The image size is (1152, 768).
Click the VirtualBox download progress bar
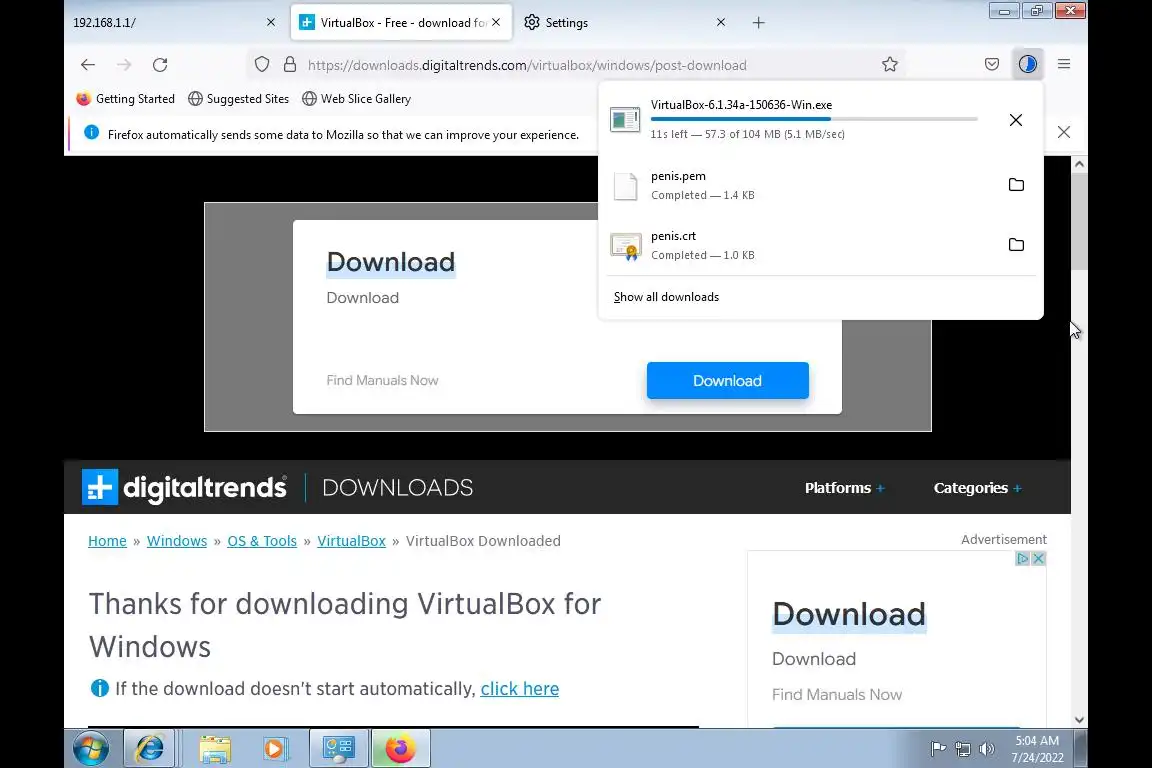coord(814,119)
